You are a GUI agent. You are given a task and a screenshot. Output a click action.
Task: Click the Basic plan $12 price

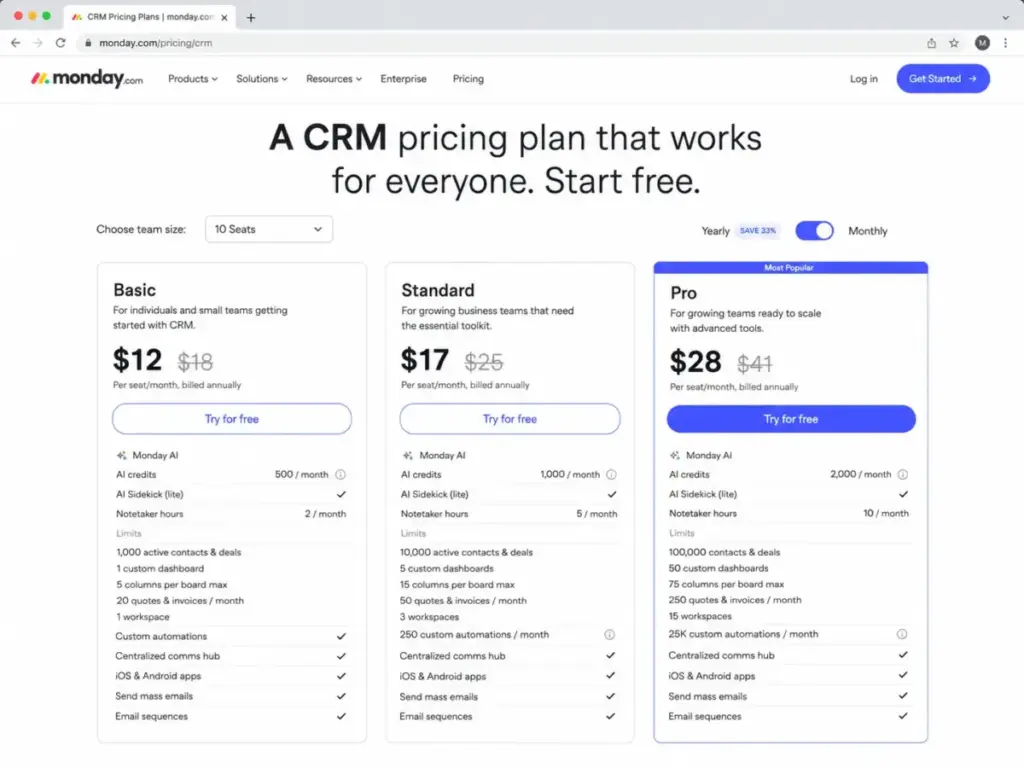[x=137, y=360]
